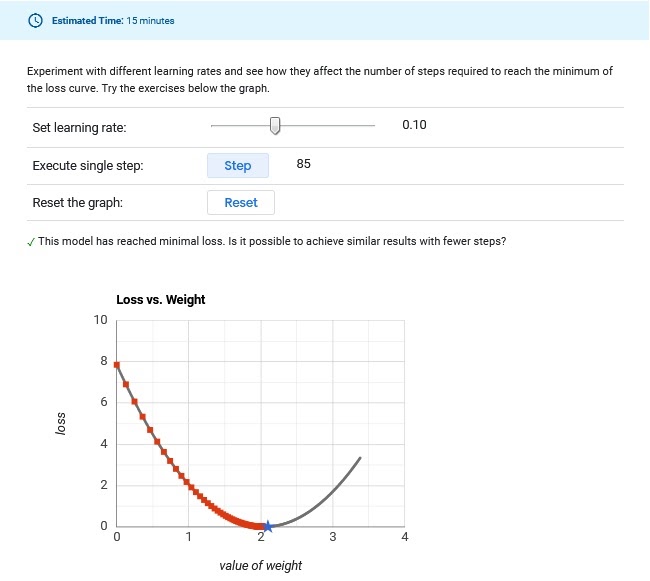The width and height of the screenshot is (650, 581).
Task: Click the slider track right of the thumb
Action: [328, 126]
